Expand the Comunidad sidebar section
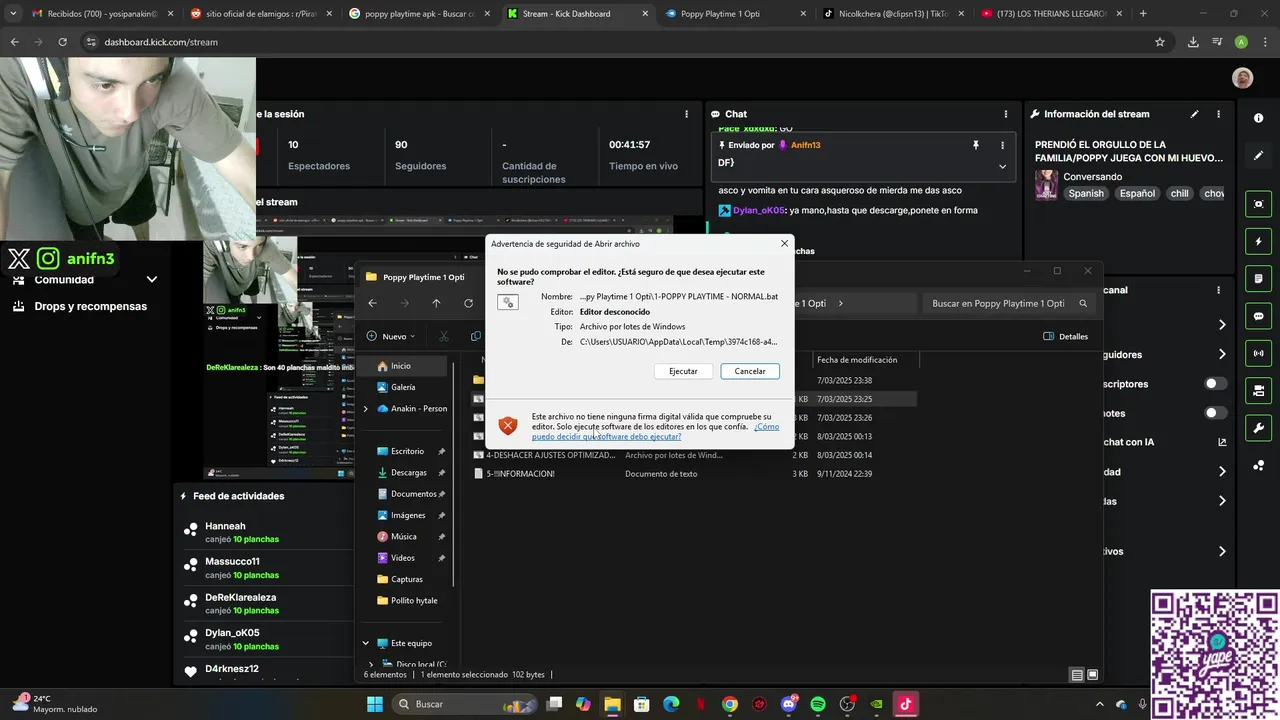The height and width of the screenshot is (720, 1280). coord(152,280)
